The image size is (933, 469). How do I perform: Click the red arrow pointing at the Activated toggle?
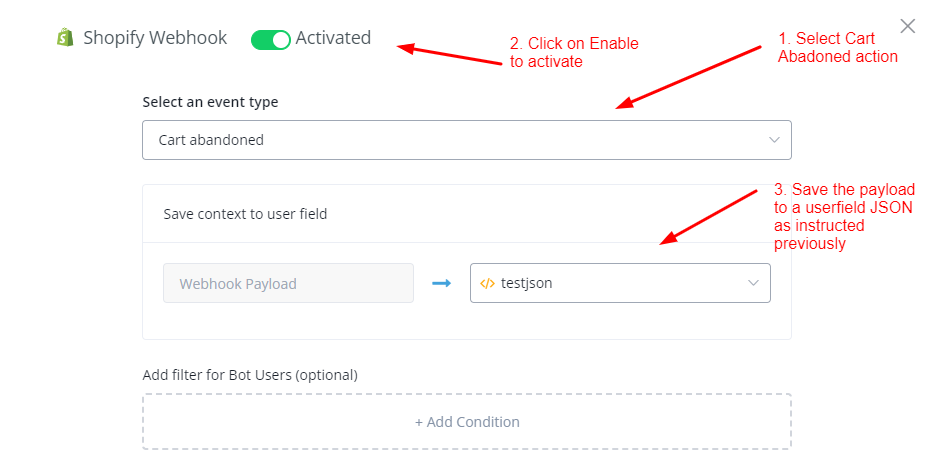coord(450,54)
